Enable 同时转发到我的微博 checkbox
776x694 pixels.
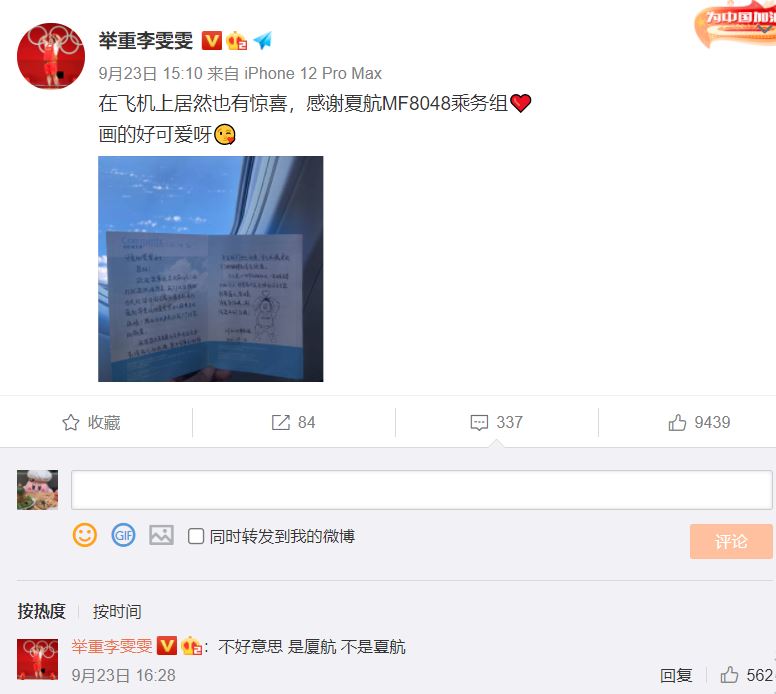[196, 536]
